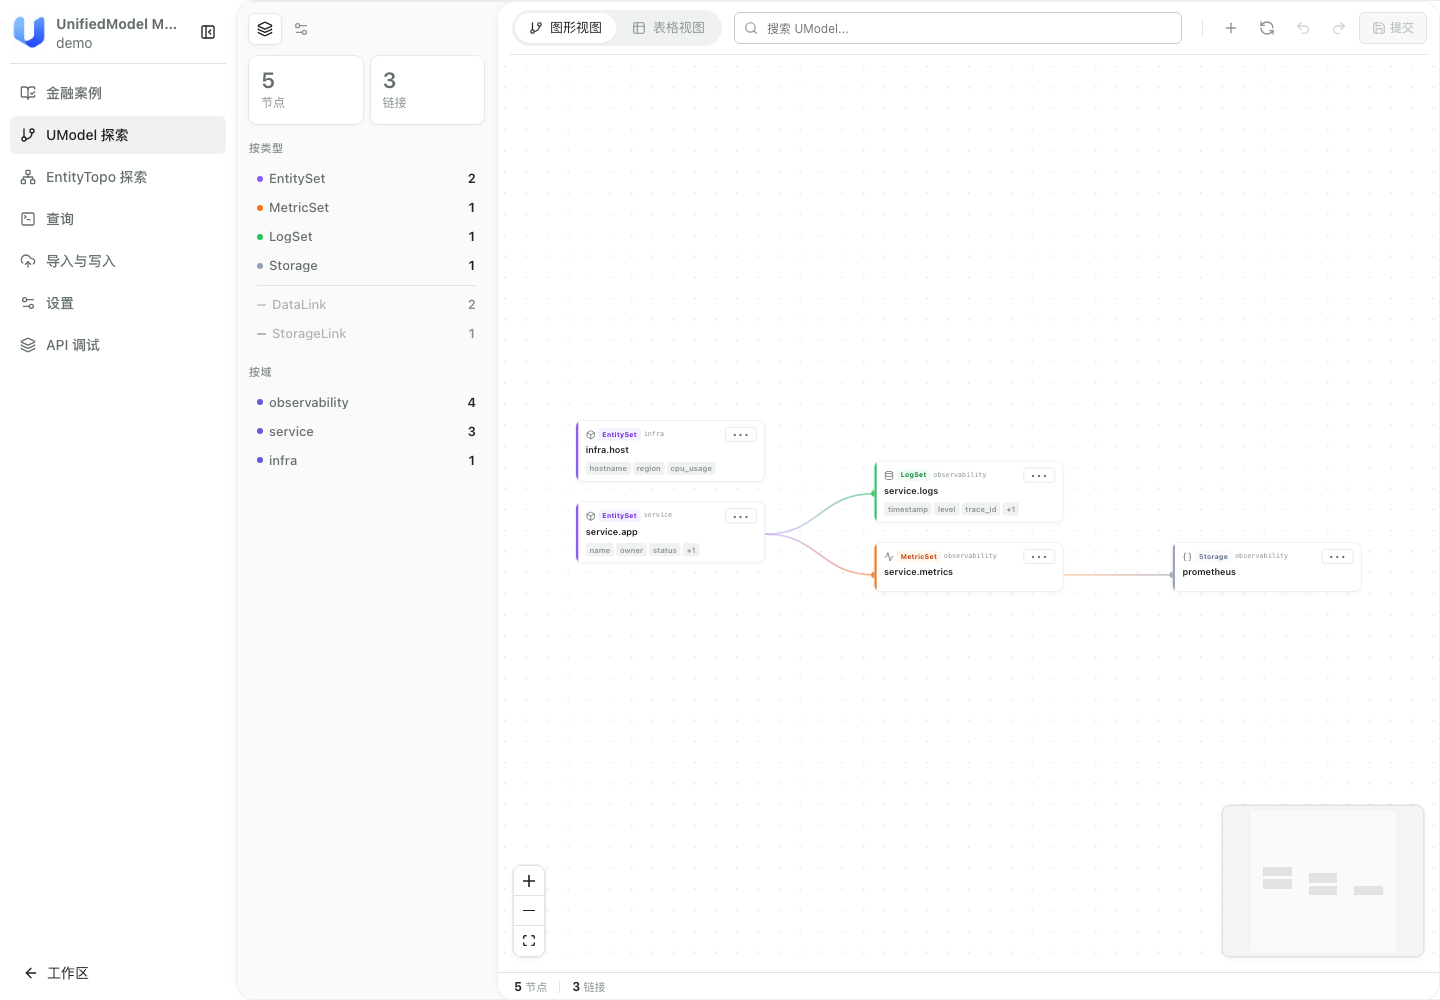1440x1000 pixels.
Task: Click the database icon on service.logs node
Action: (889, 476)
